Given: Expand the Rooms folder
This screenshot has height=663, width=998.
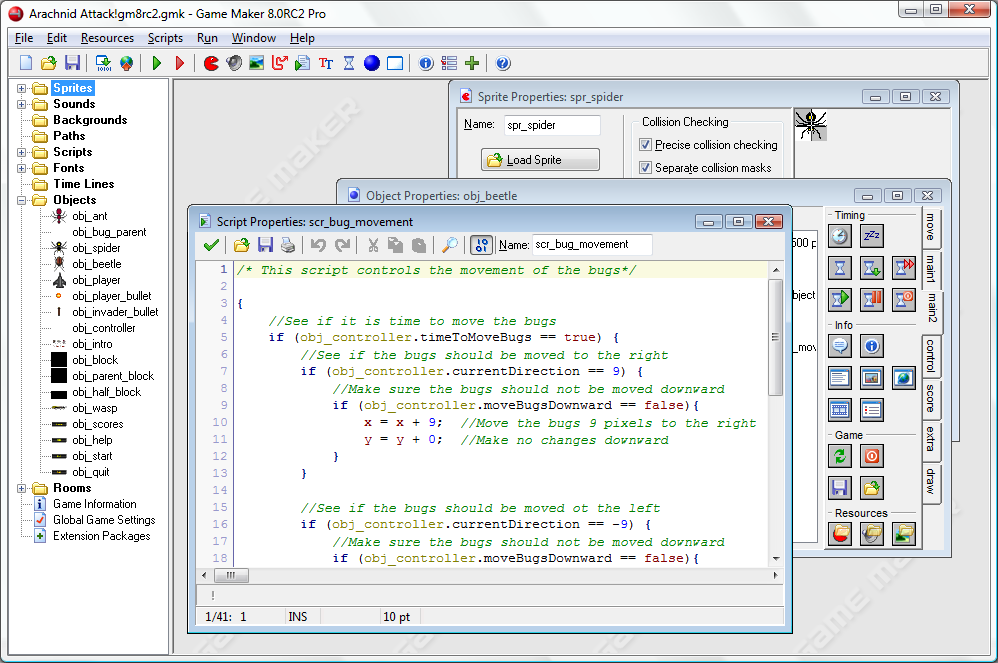Looking at the screenshot, I should pos(22,489).
